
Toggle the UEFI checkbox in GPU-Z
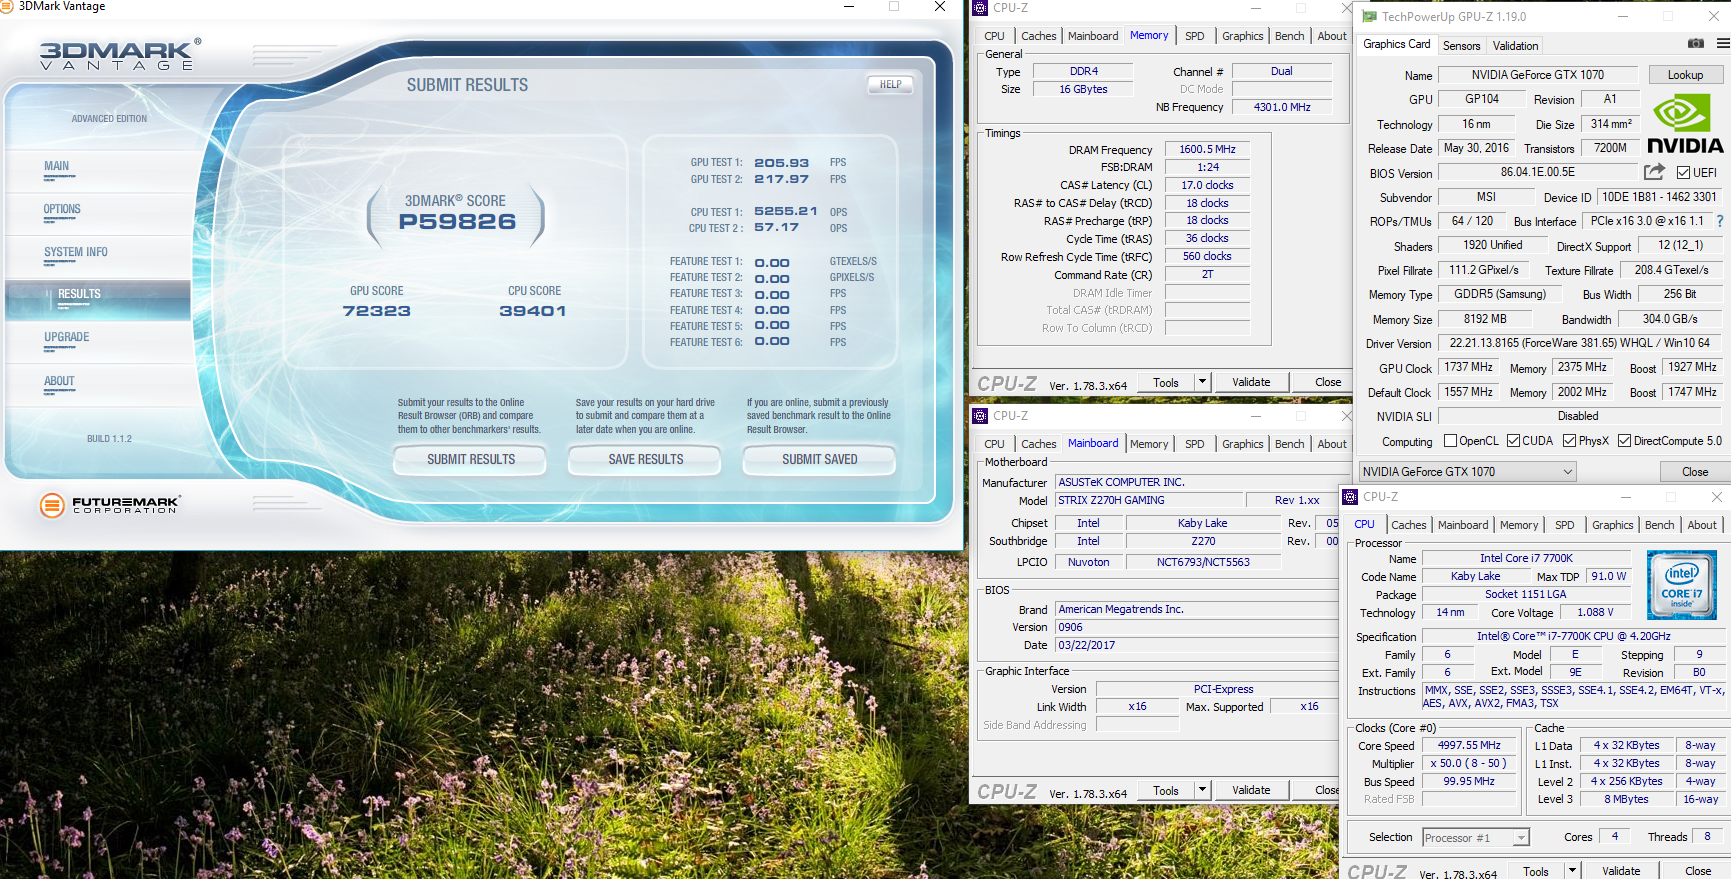click(x=1684, y=173)
